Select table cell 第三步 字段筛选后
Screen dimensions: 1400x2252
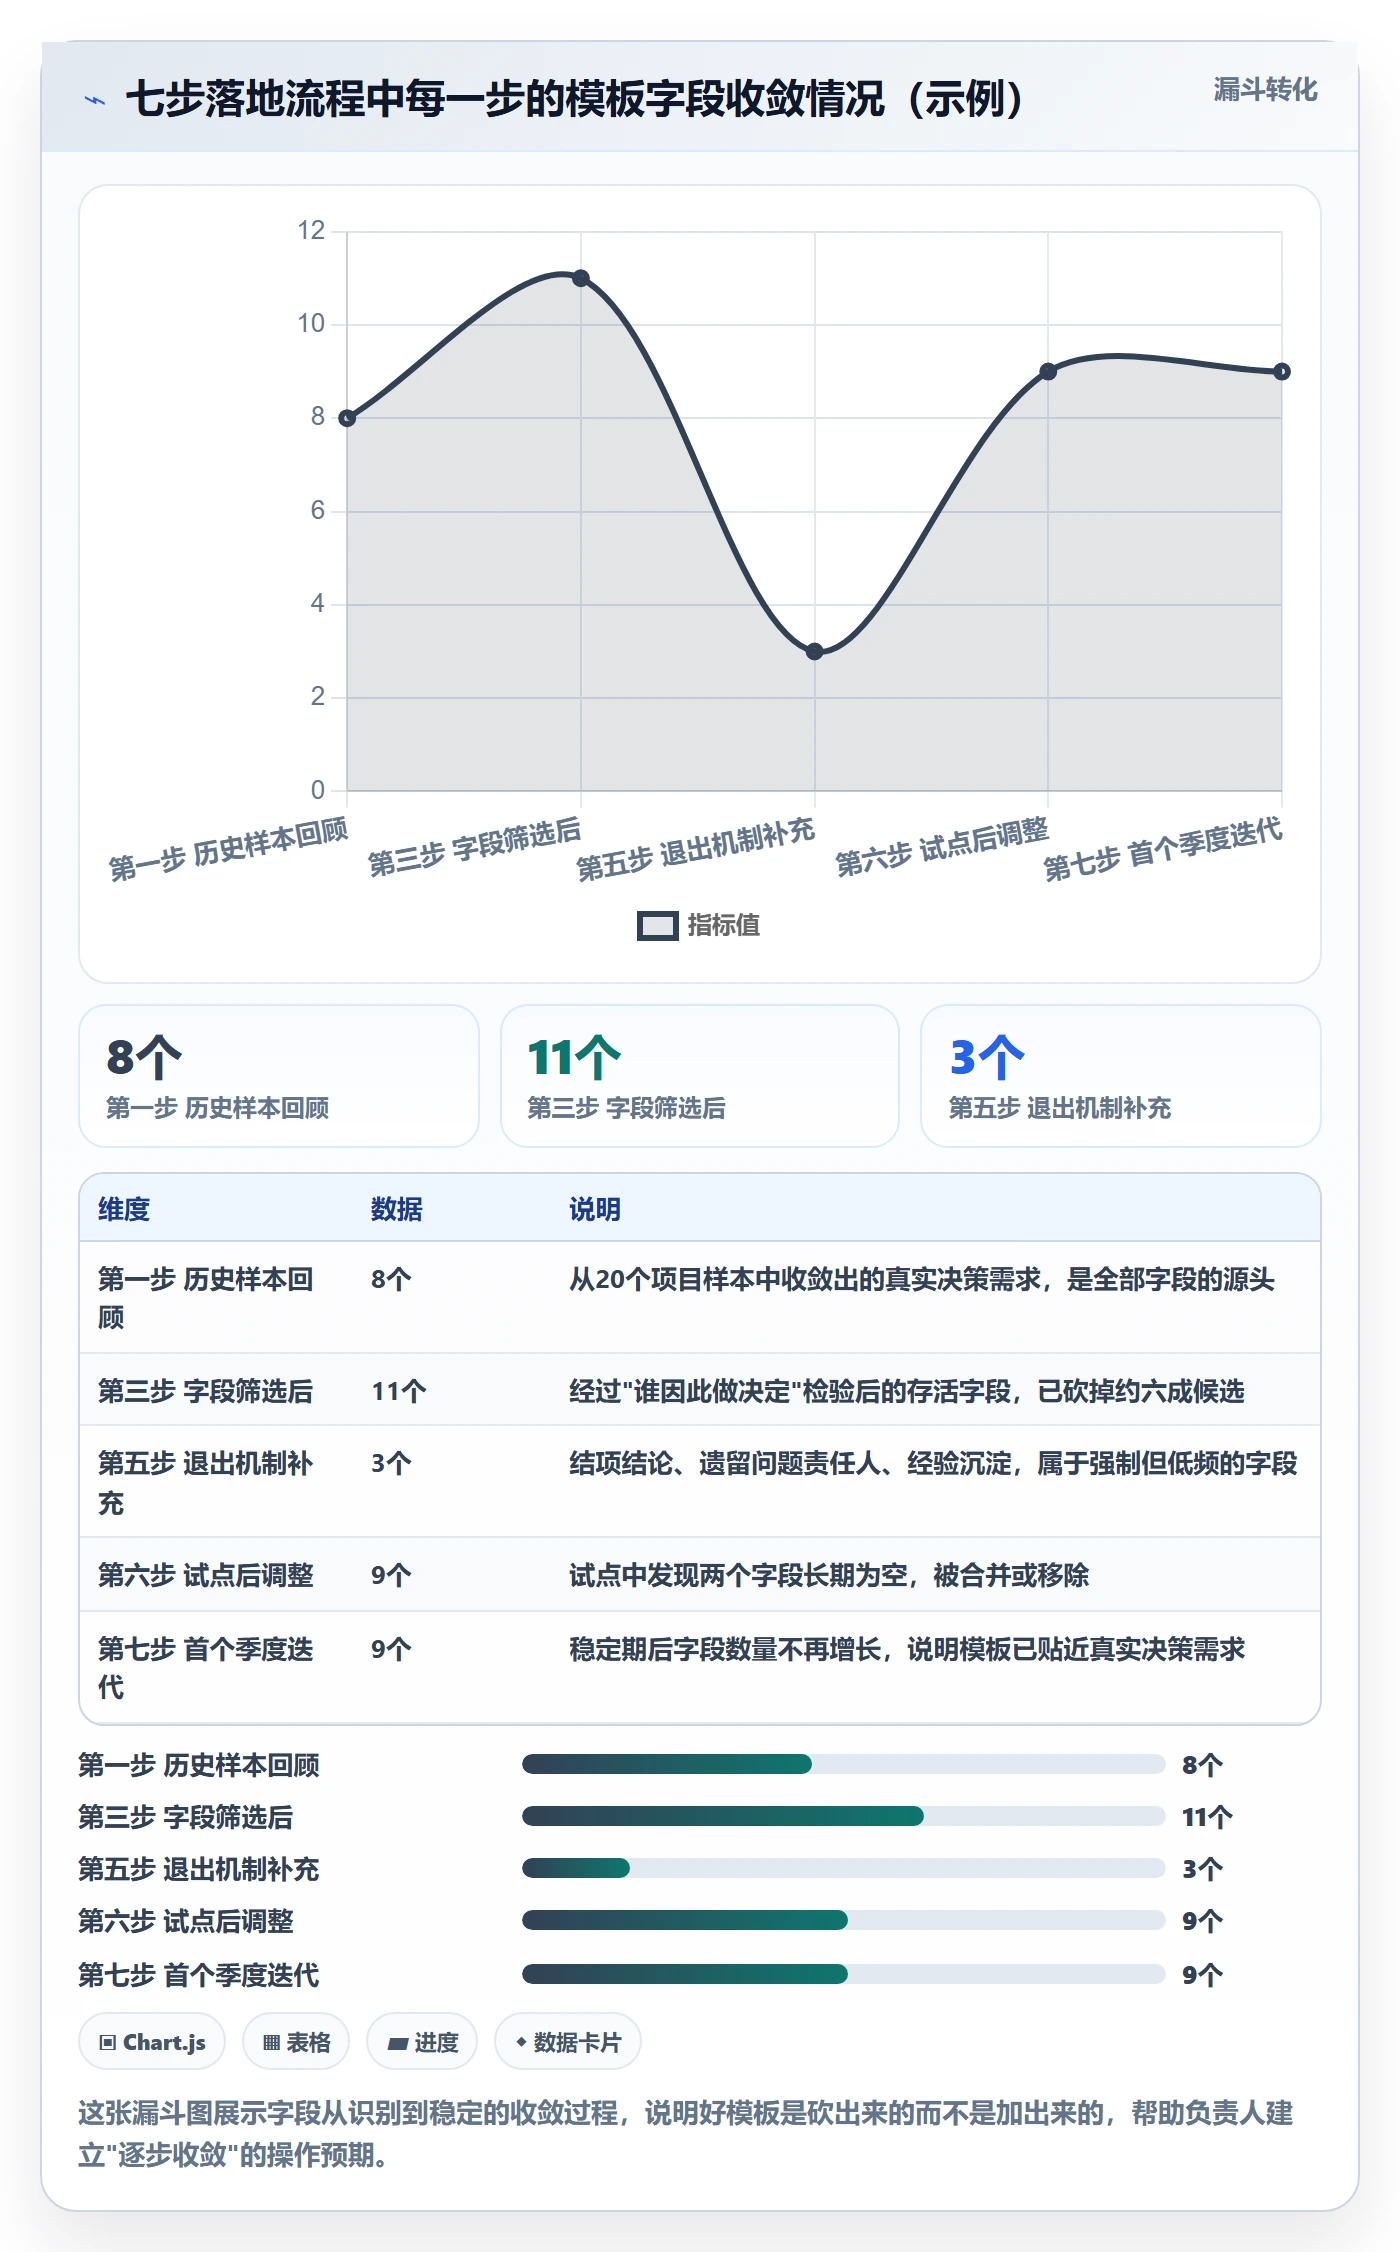pyautogui.click(x=206, y=1391)
